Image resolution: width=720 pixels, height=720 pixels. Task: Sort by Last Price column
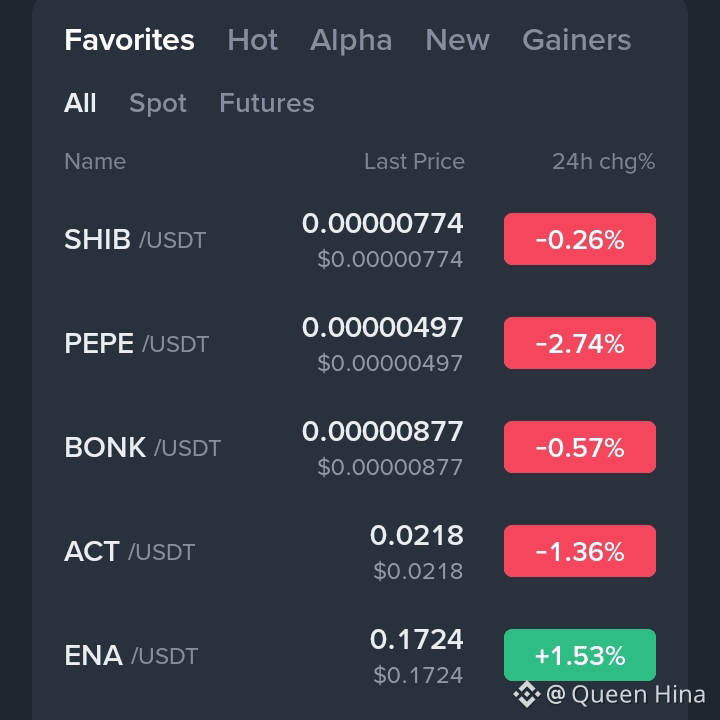click(414, 162)
